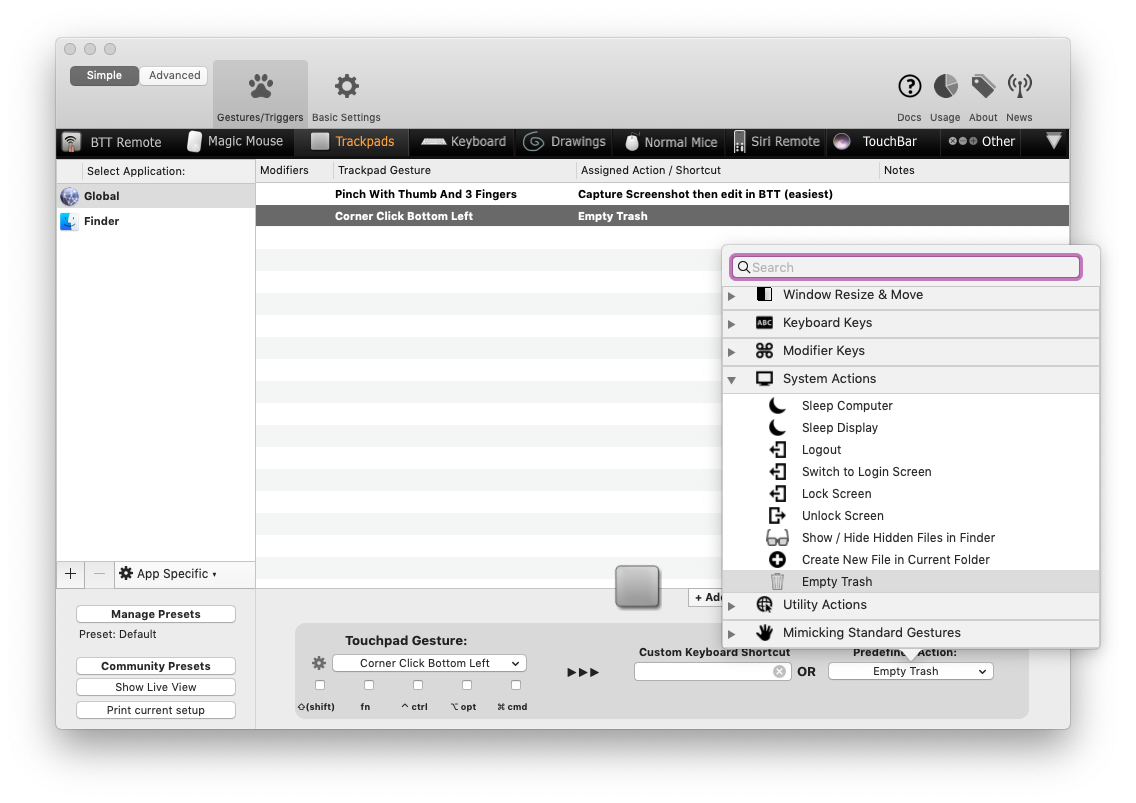Switch to the Other tab

pos(982,141)
